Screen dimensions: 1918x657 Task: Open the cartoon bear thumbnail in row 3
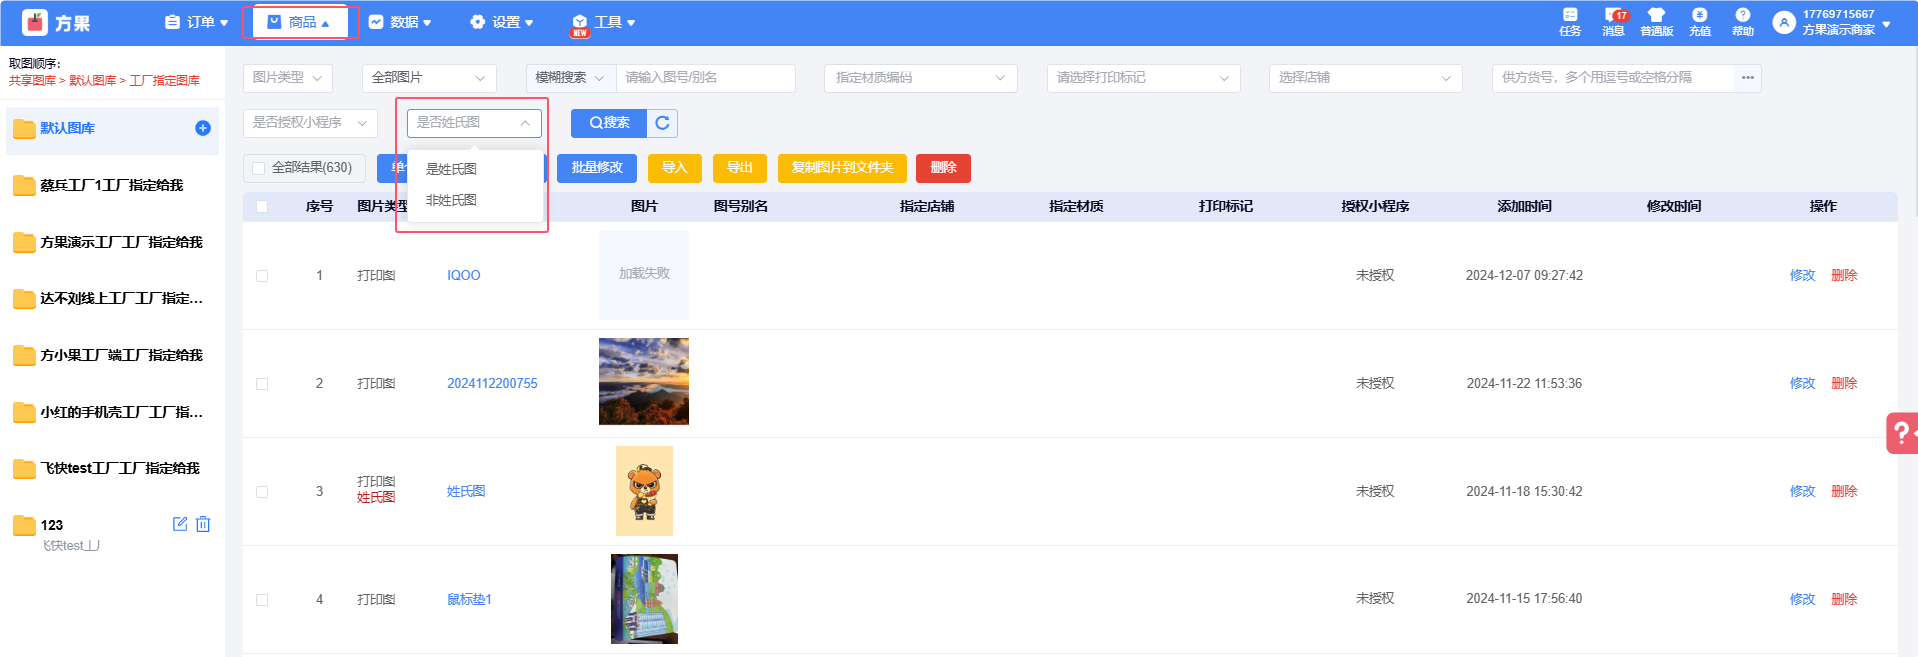[644, 491]
